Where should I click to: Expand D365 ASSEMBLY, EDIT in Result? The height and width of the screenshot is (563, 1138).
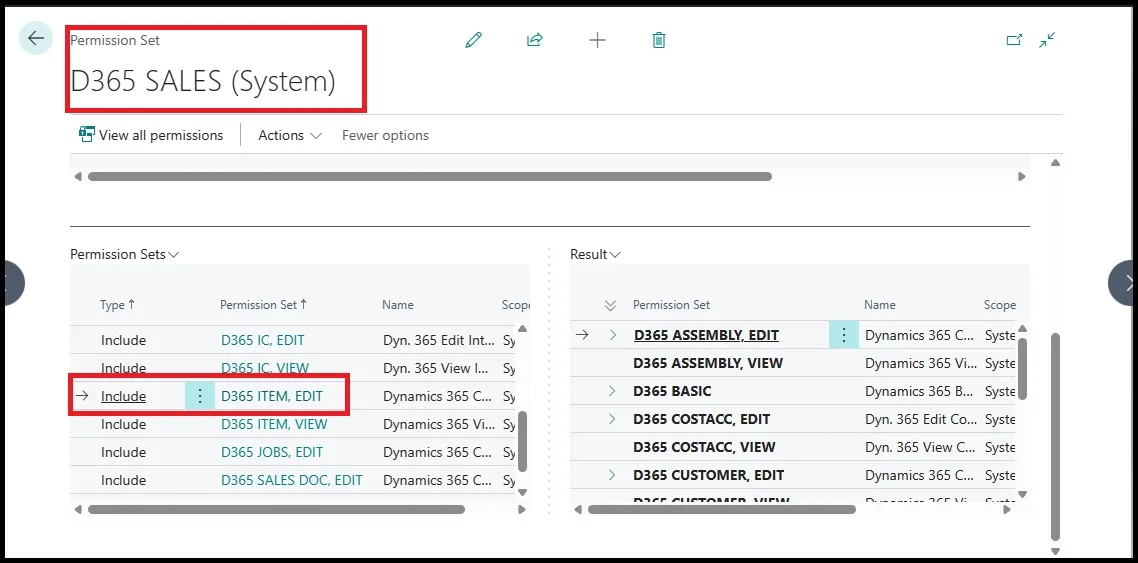(x=613, y=334)
